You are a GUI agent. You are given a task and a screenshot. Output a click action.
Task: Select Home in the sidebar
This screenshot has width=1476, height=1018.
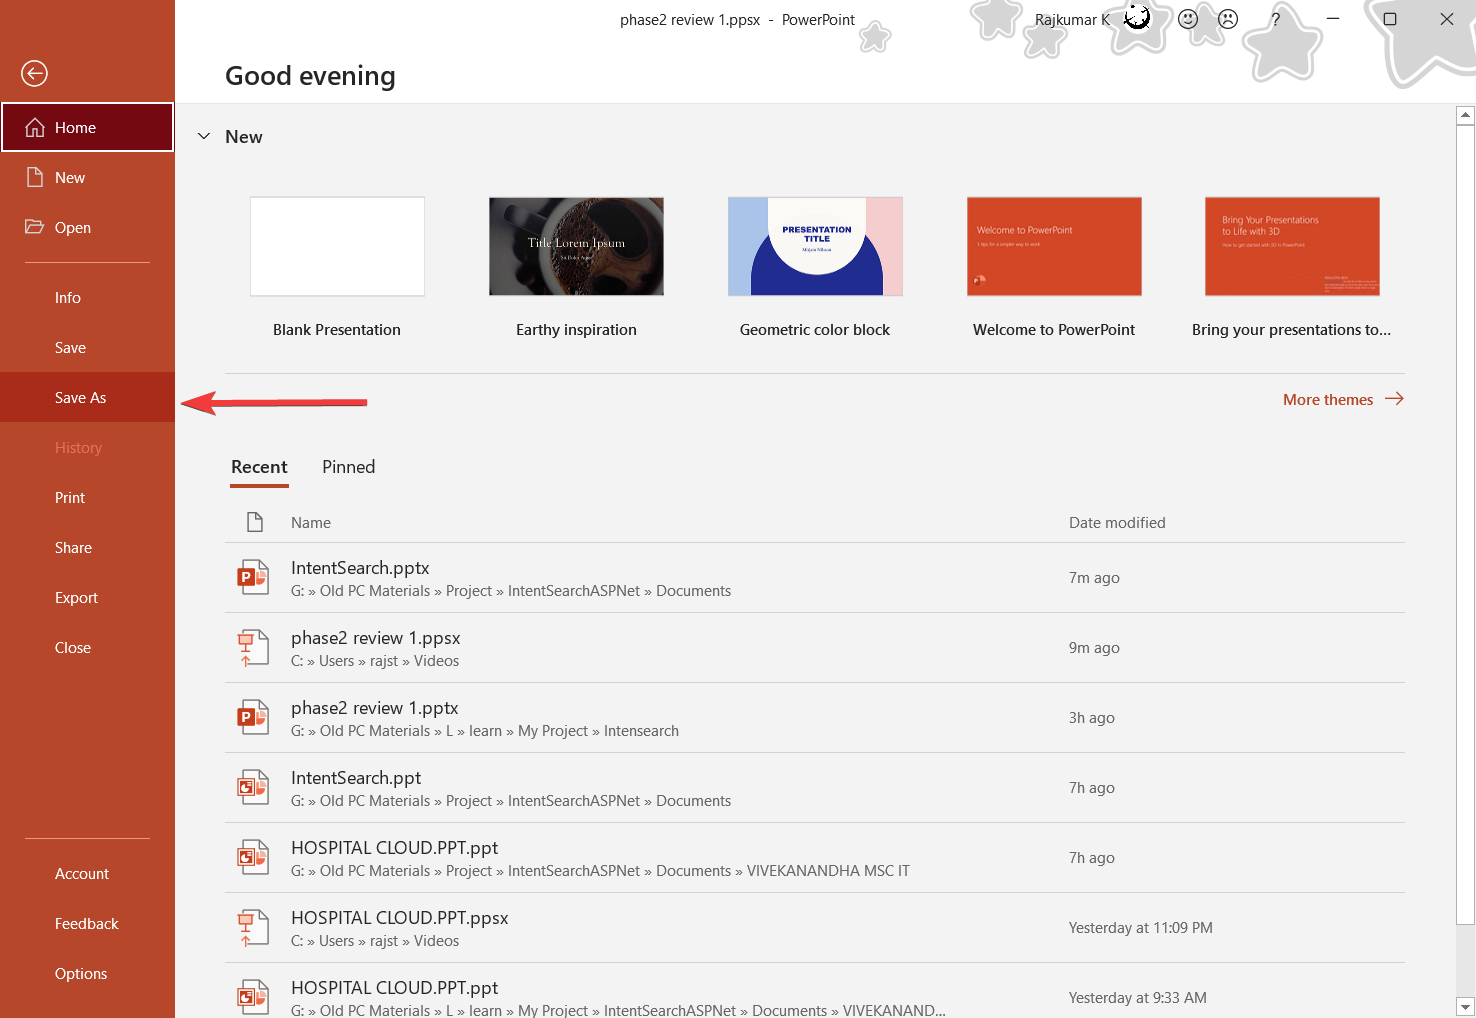87,127
